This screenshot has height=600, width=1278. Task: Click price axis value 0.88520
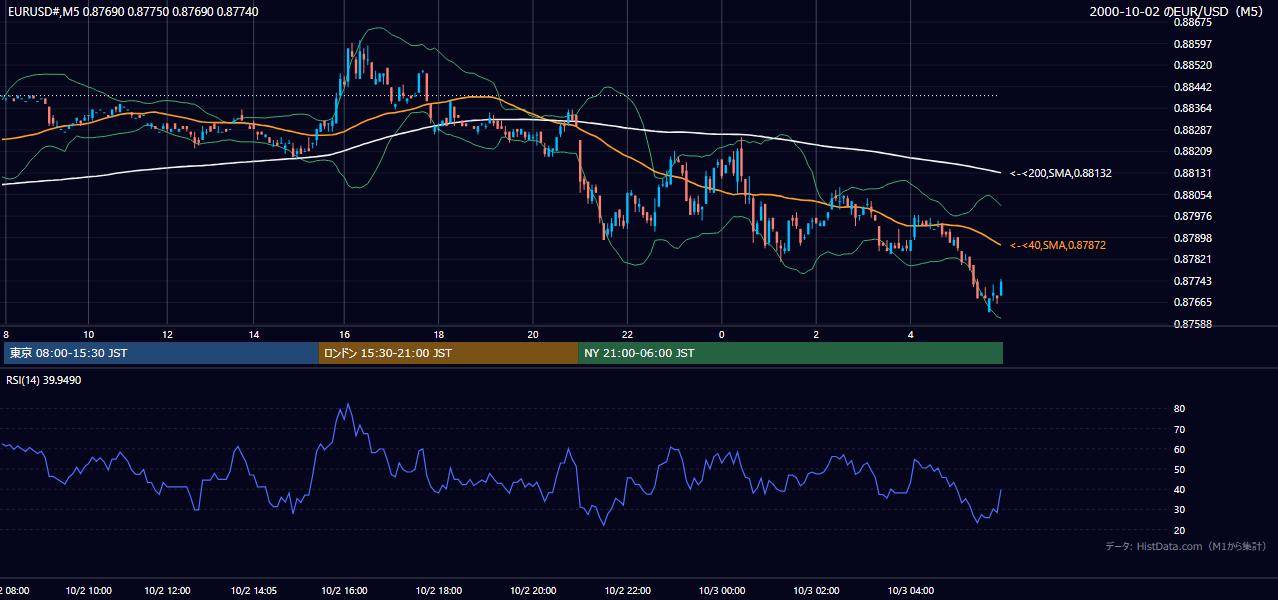tap(1192, 65)
